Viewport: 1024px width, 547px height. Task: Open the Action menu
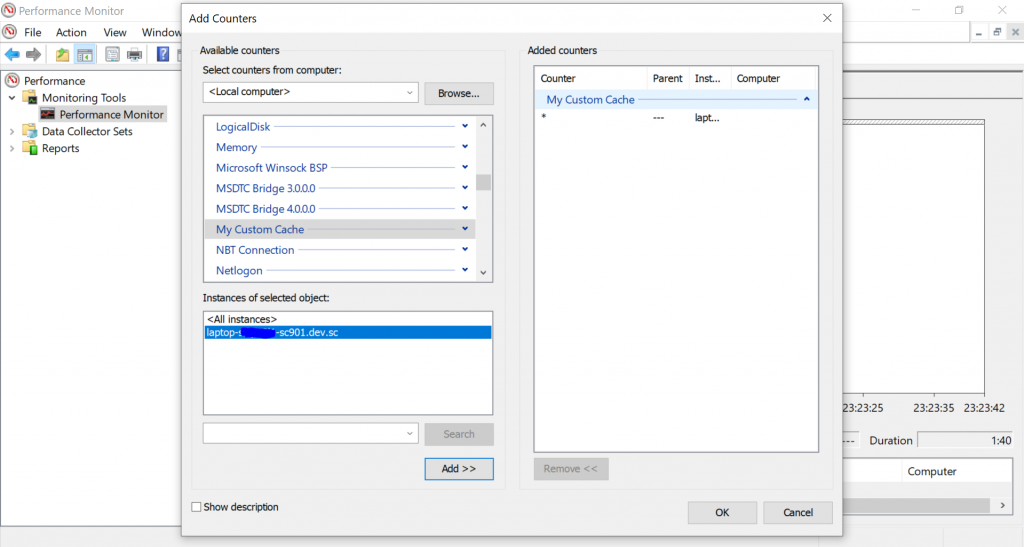[71, 32]
